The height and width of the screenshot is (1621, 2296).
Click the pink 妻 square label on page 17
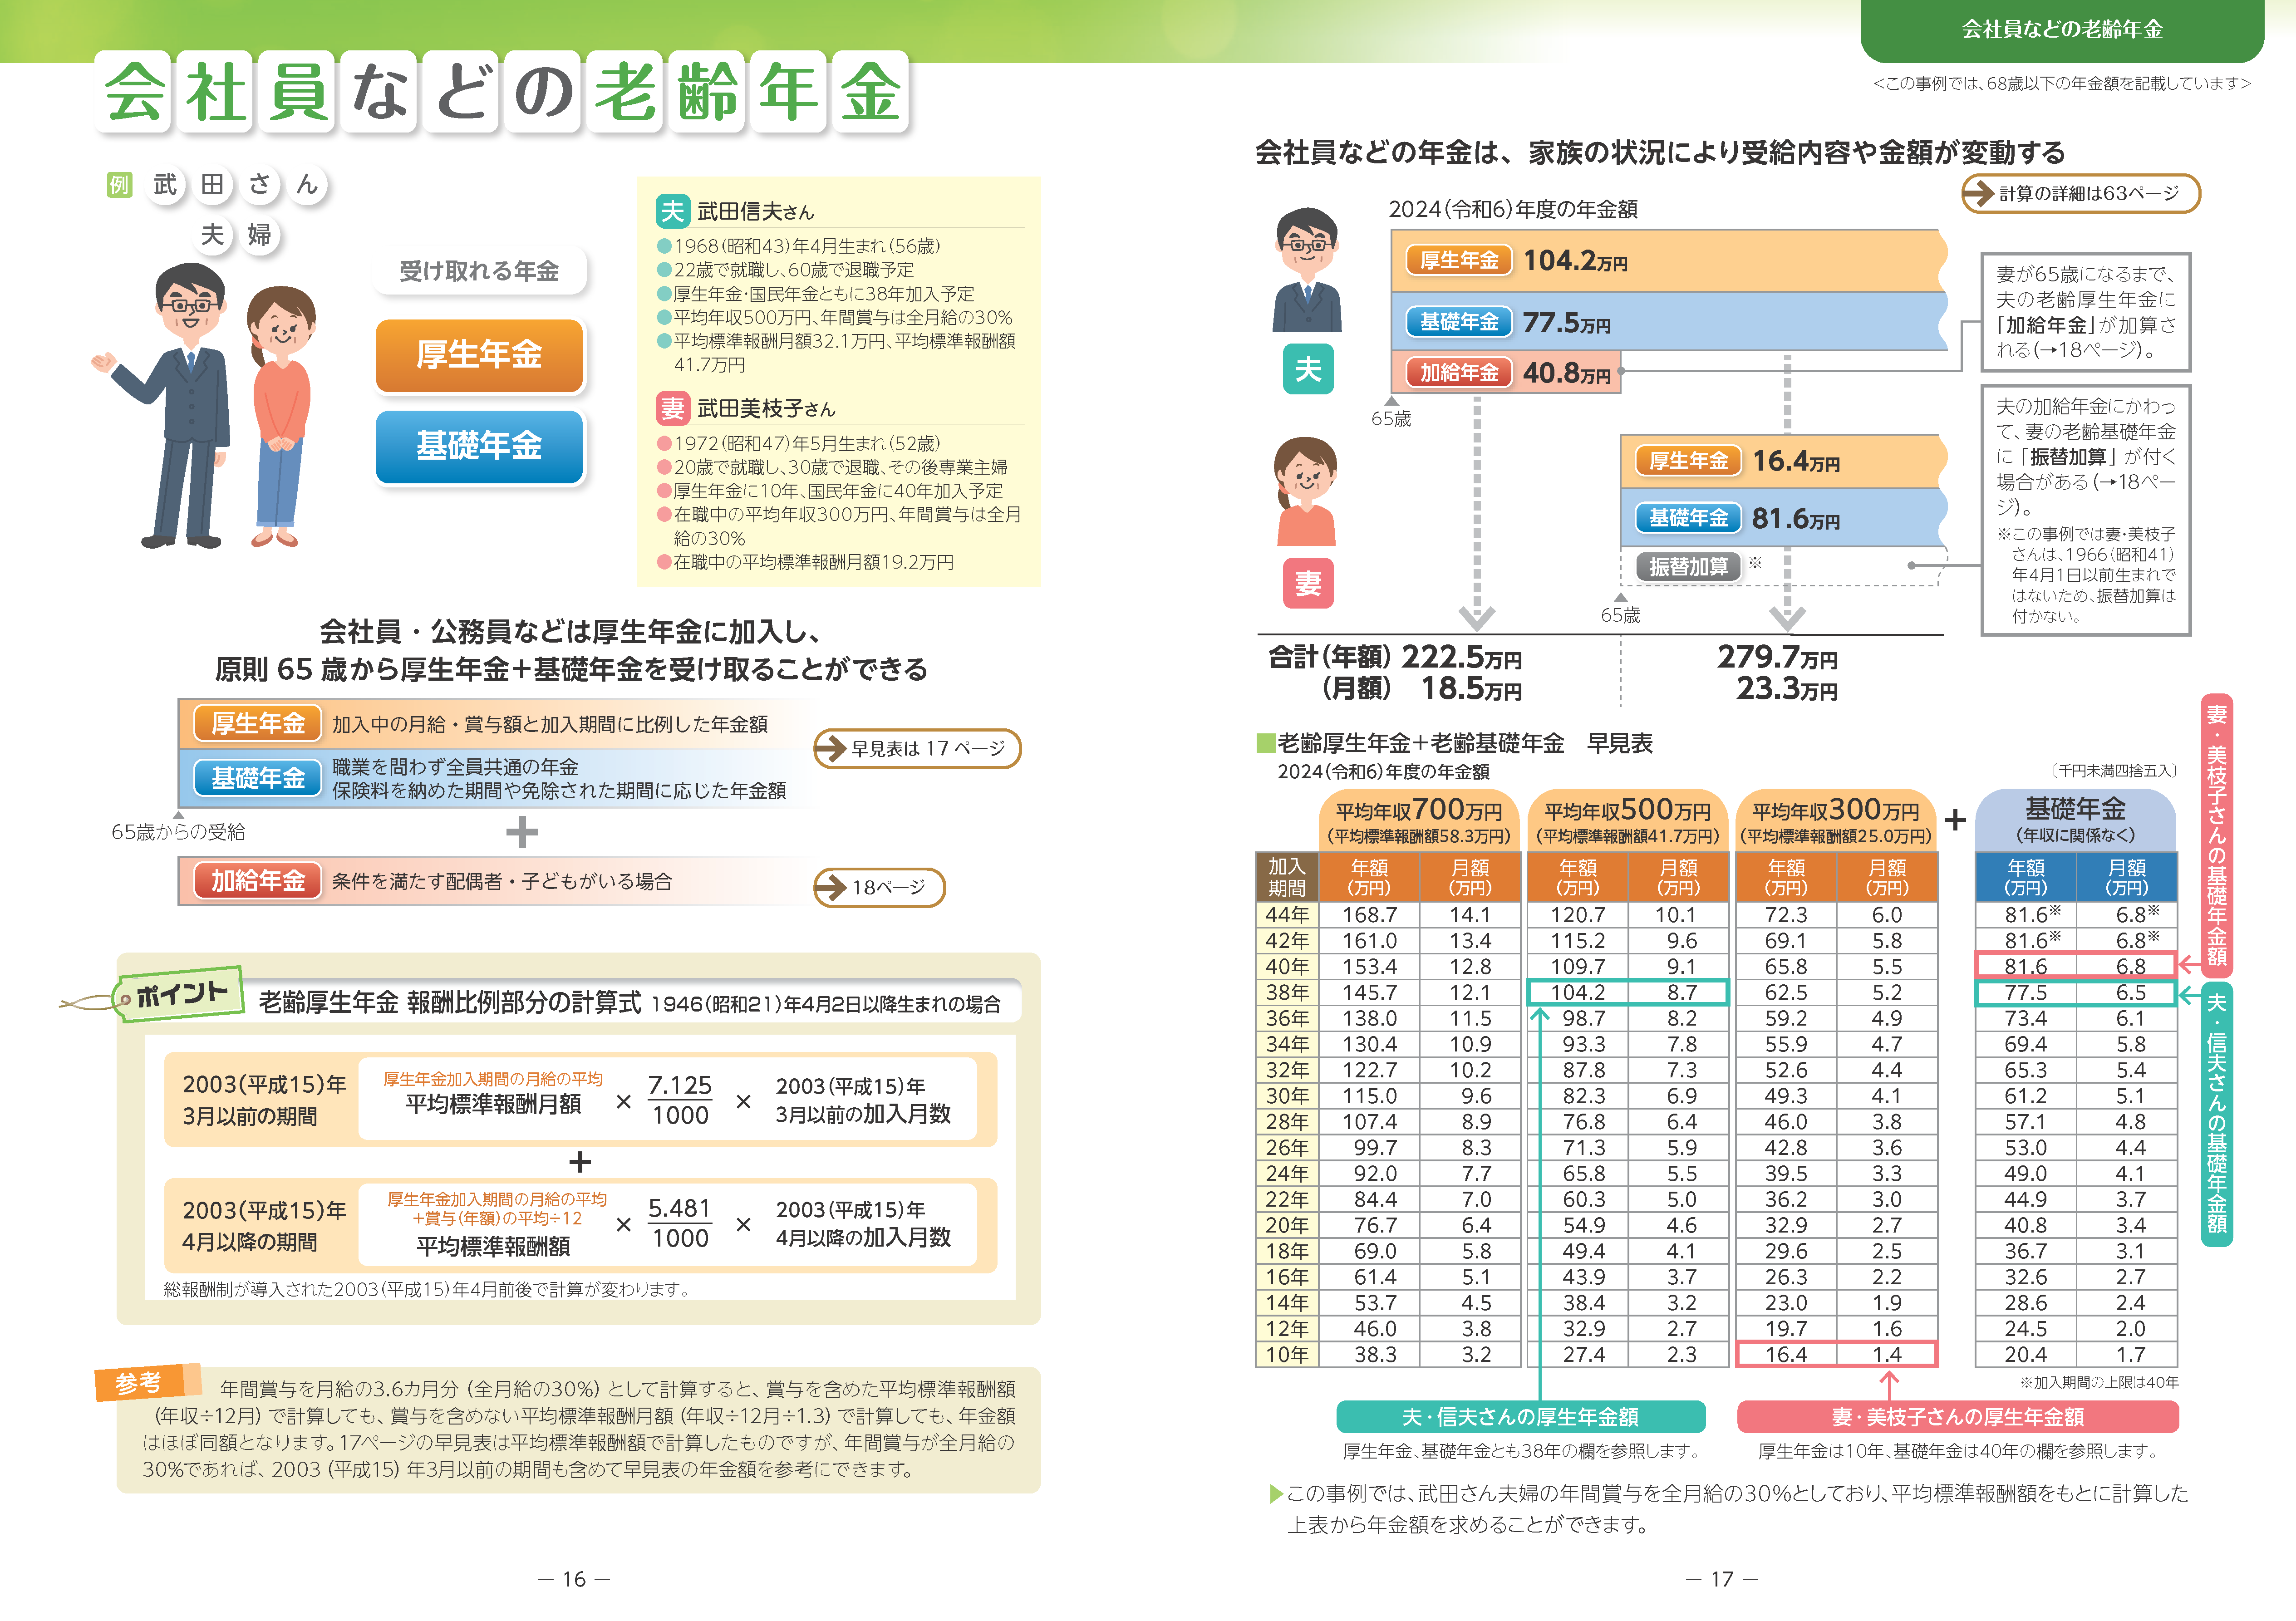tap(1308, 583)
